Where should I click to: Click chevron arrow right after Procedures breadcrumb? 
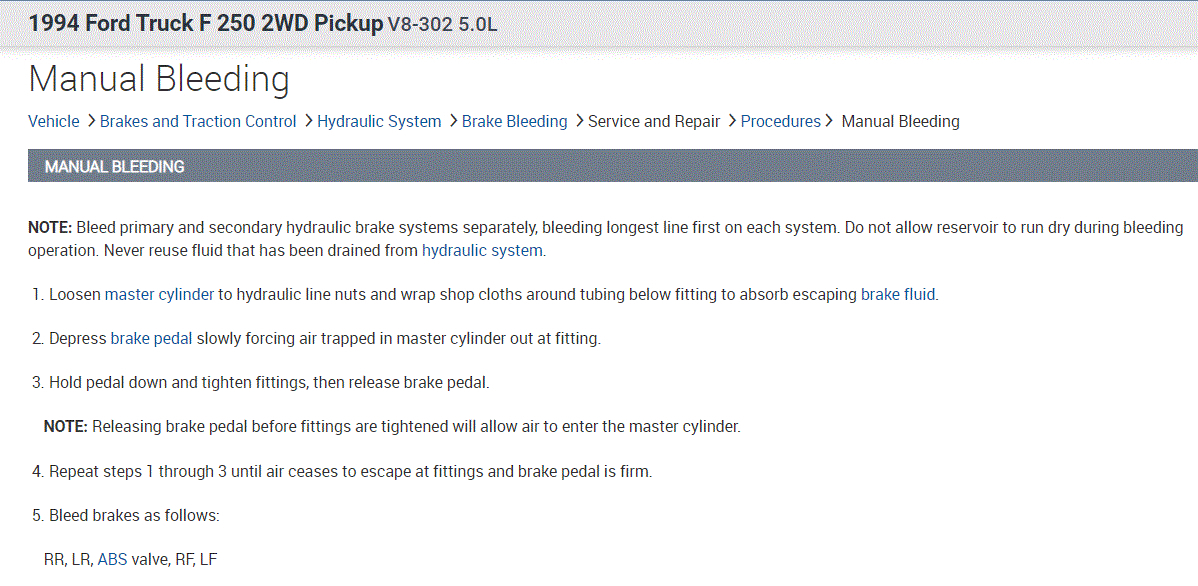[829, 121]
